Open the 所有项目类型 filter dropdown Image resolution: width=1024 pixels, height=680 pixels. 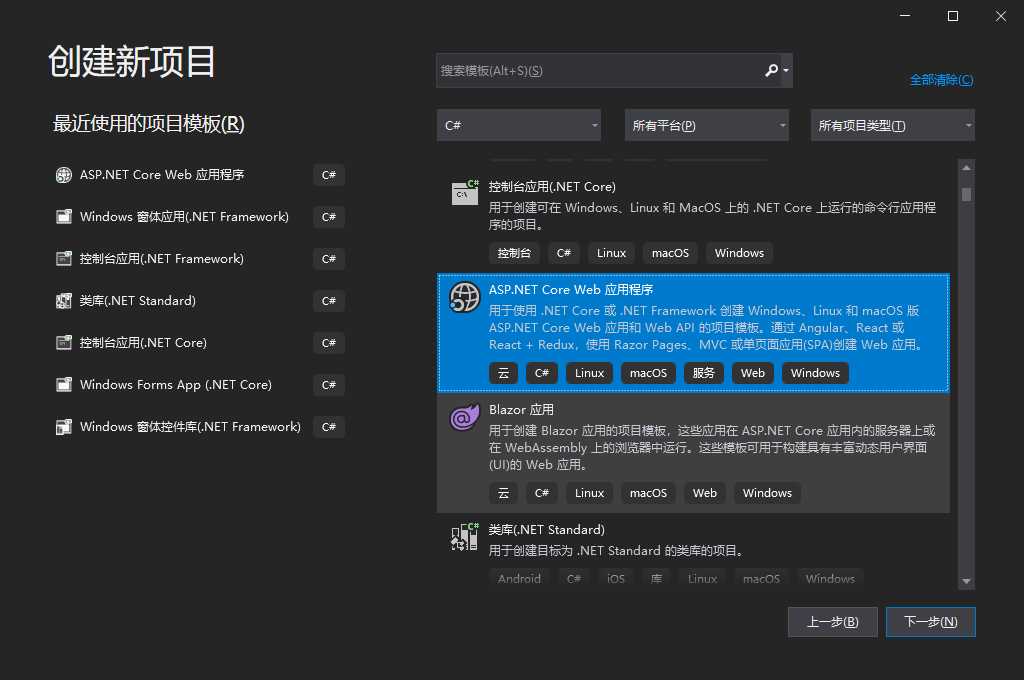coord(893,125)
